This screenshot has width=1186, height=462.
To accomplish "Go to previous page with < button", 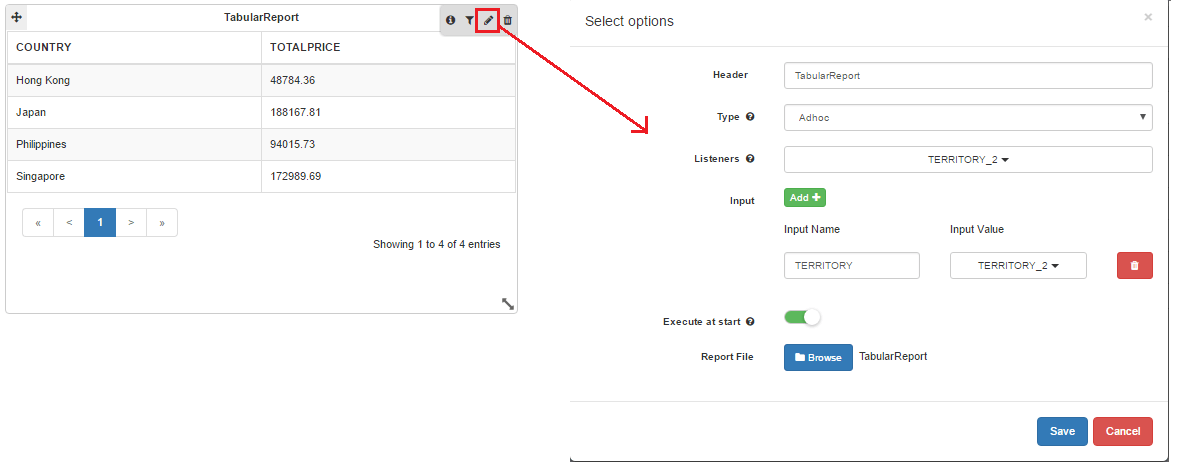I will pyautogui.click(x=69, y=223).
